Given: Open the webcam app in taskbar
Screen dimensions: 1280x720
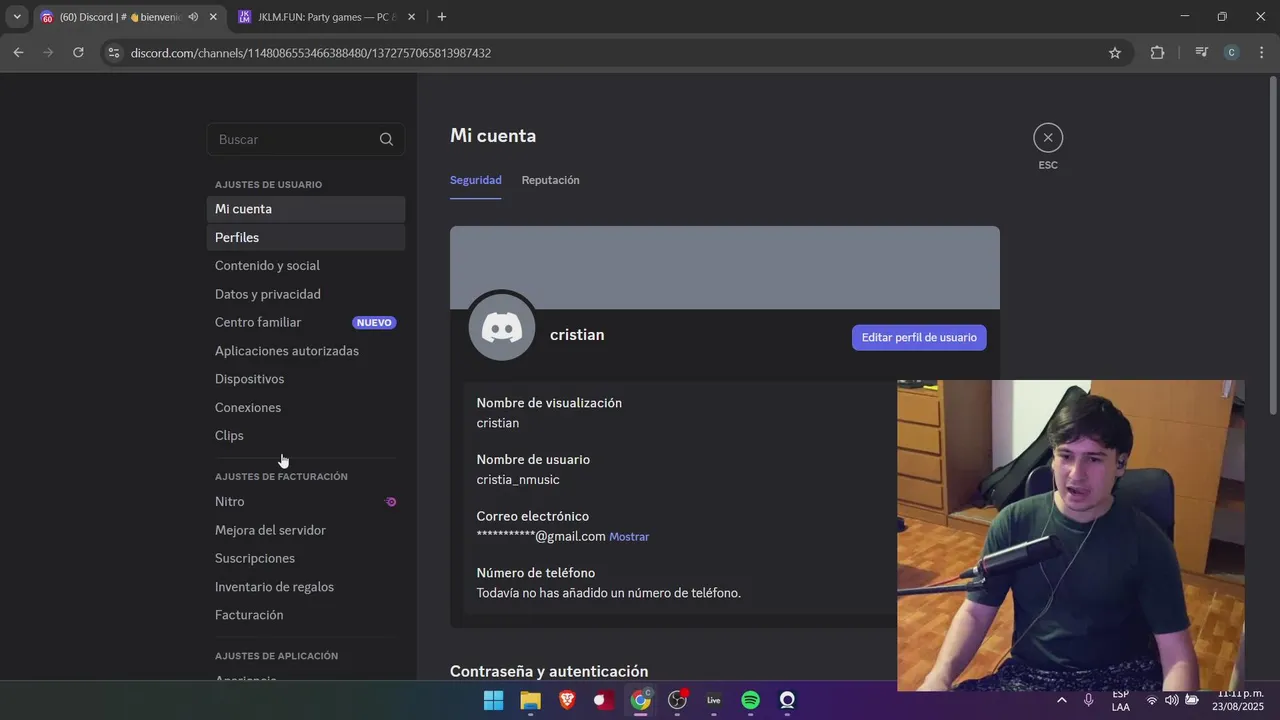Looking at the screenshot, I should (x=788, y=701).
